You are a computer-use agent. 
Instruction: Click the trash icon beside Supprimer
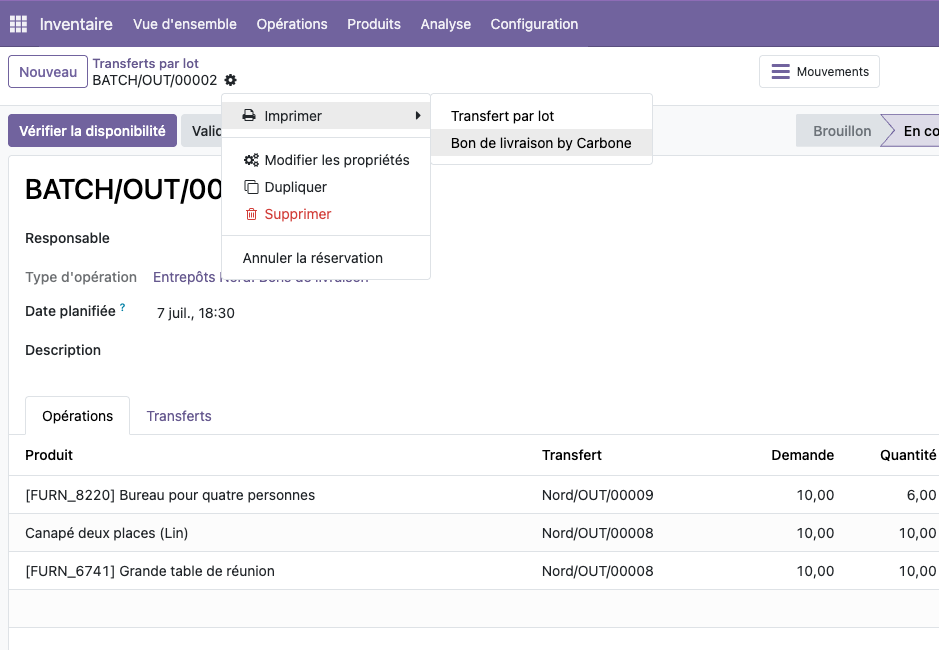(252, 214)
